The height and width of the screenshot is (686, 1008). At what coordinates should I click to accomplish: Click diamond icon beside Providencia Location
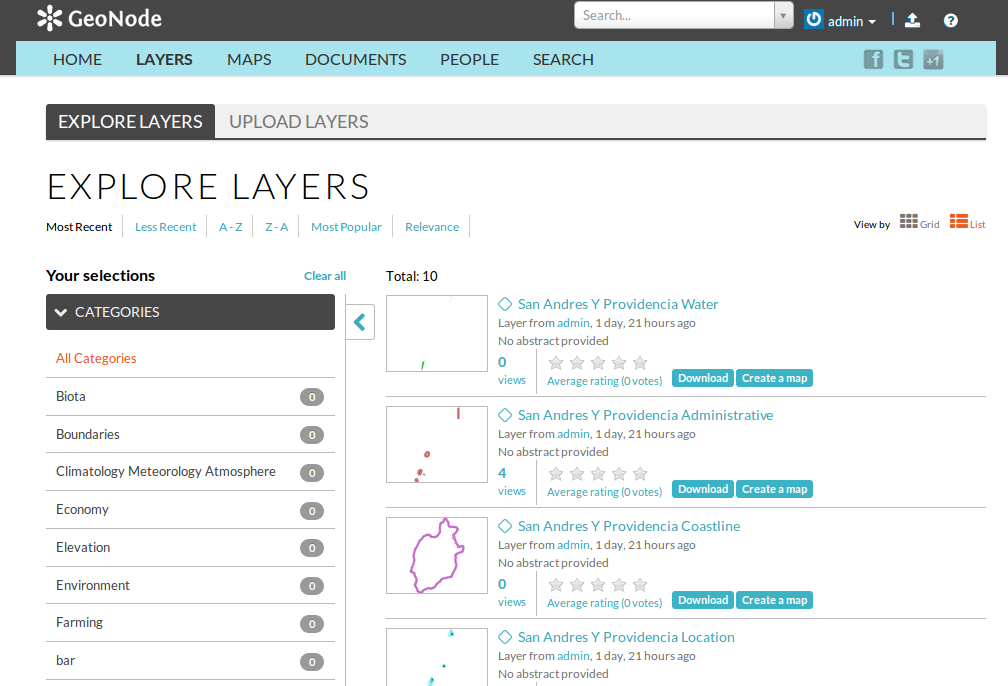[x=505, y=636]
